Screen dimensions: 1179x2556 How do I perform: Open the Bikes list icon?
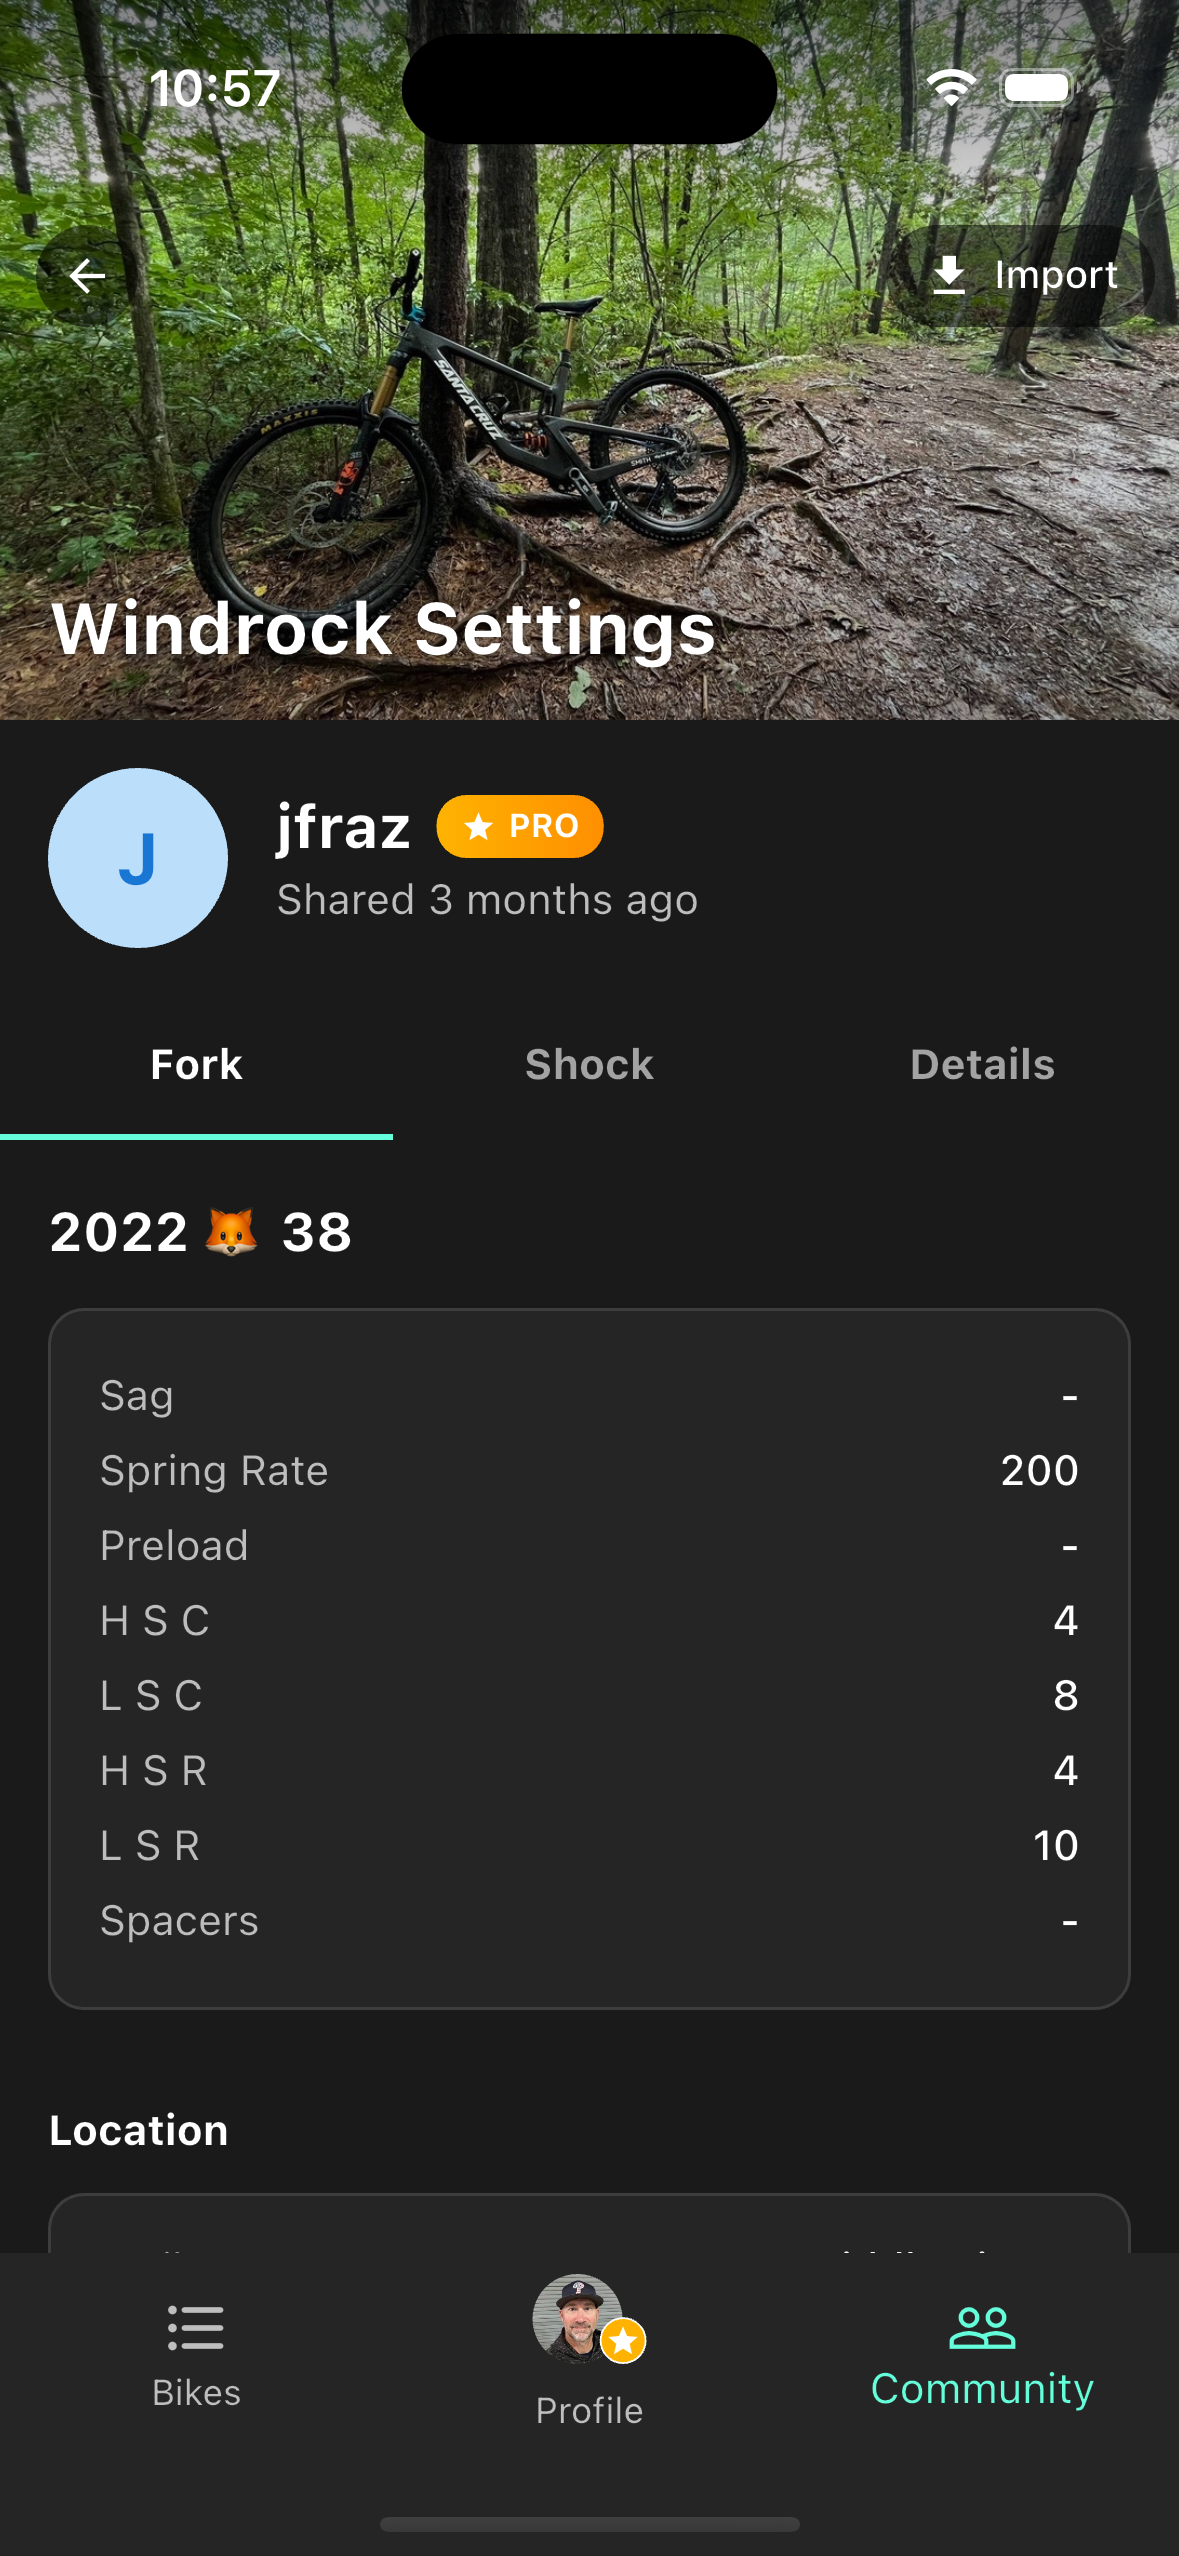coord(196,2328)
